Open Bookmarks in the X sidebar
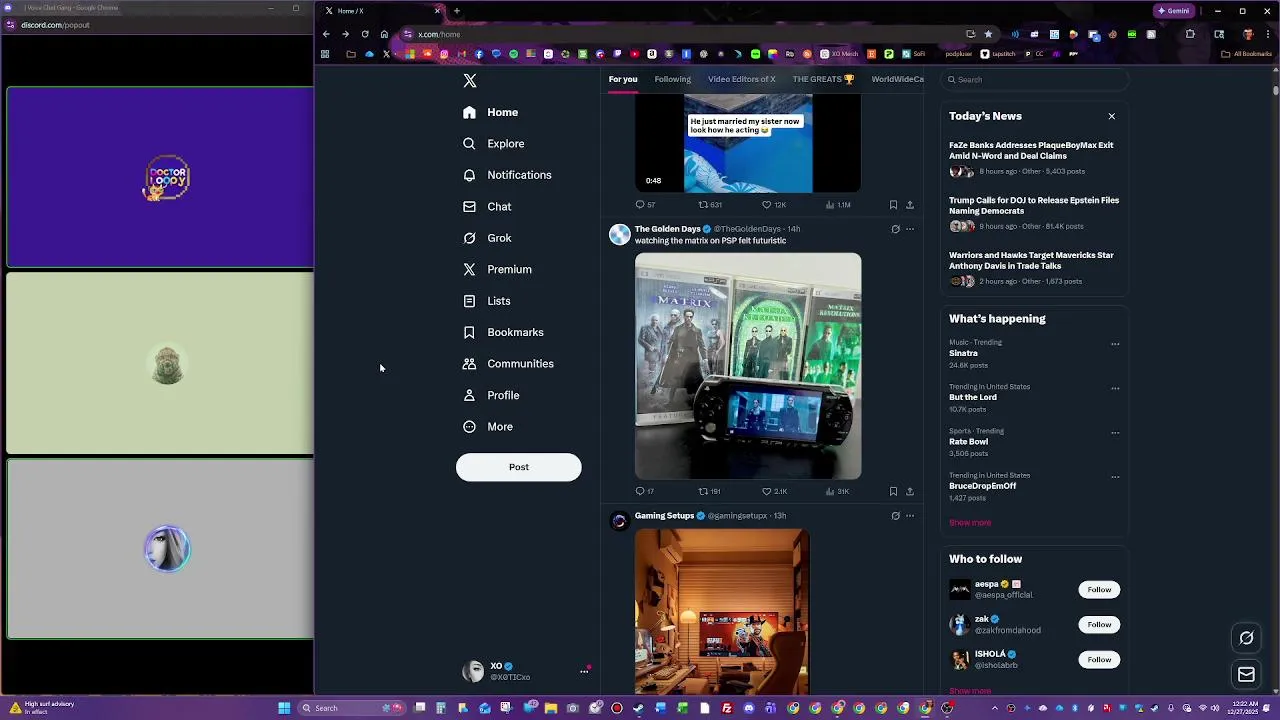The image size is (1280, 720). (x=504, y=332)
